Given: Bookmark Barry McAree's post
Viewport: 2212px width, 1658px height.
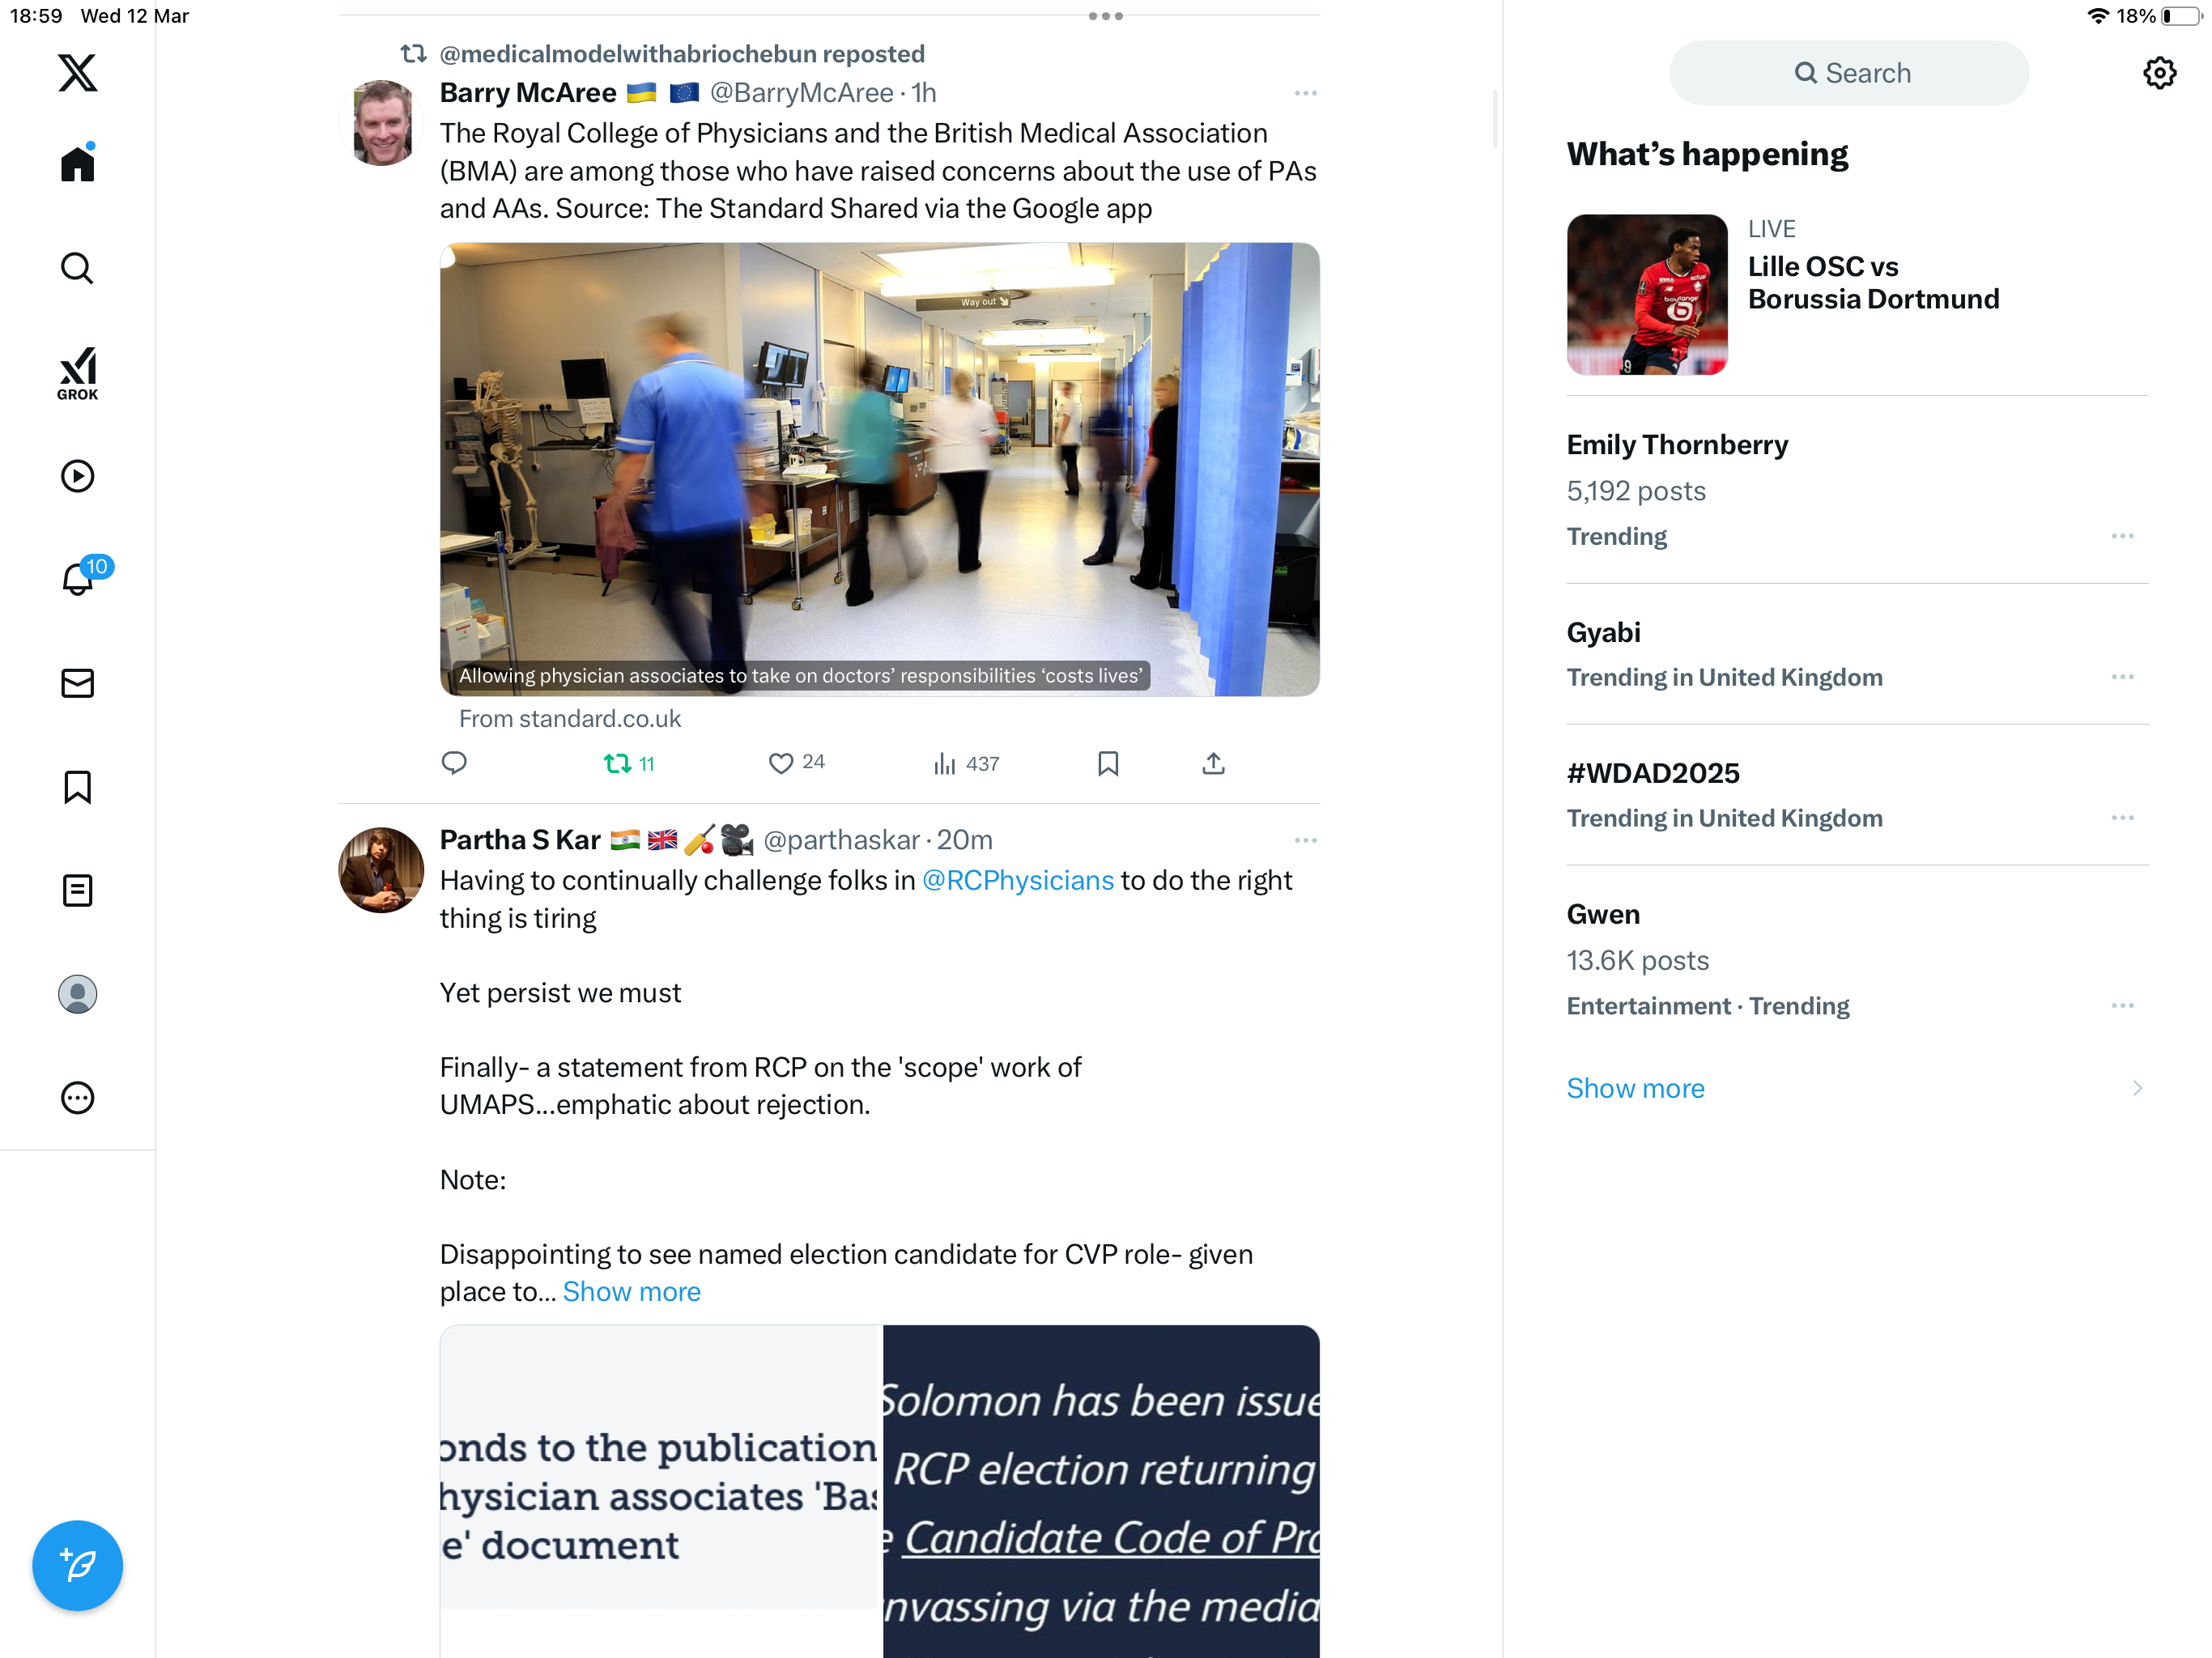Looking at the screenshot, I should (1107, 764).
